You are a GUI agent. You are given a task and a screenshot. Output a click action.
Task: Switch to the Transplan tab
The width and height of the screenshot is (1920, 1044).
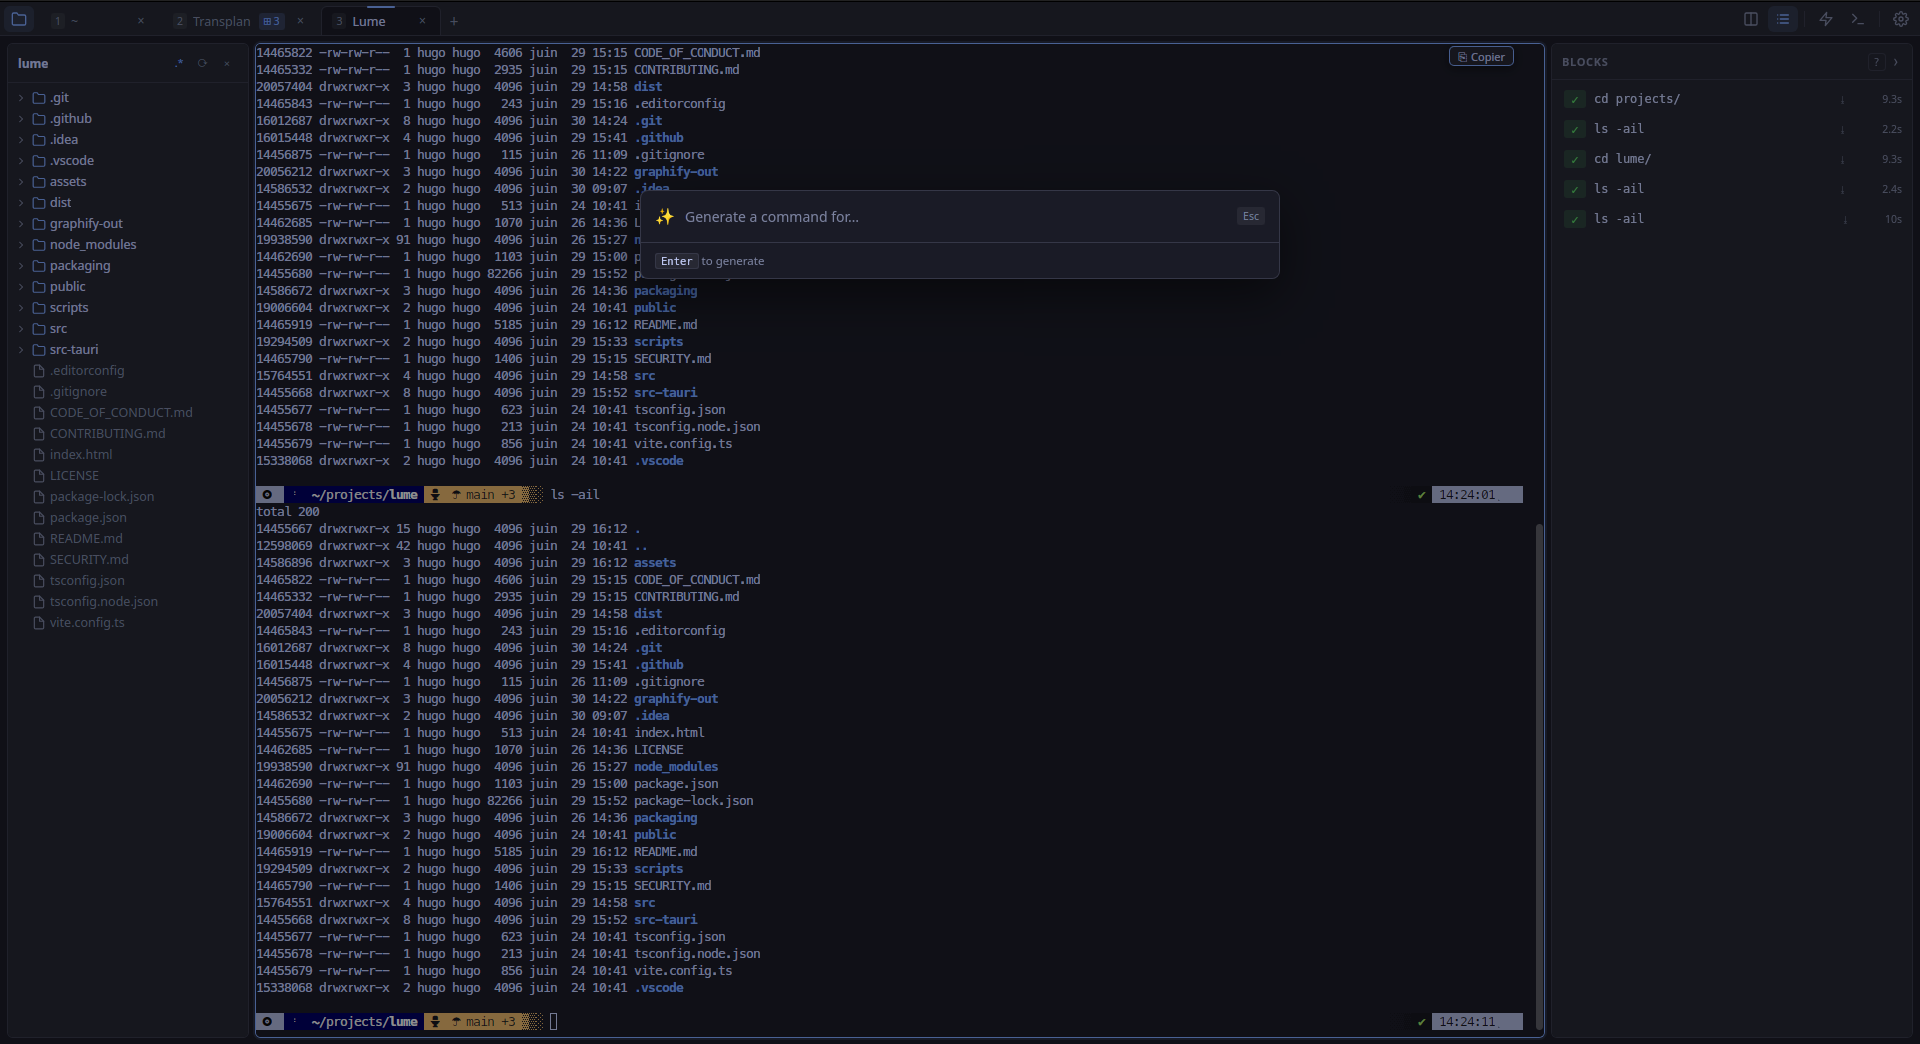click(241, 21)
